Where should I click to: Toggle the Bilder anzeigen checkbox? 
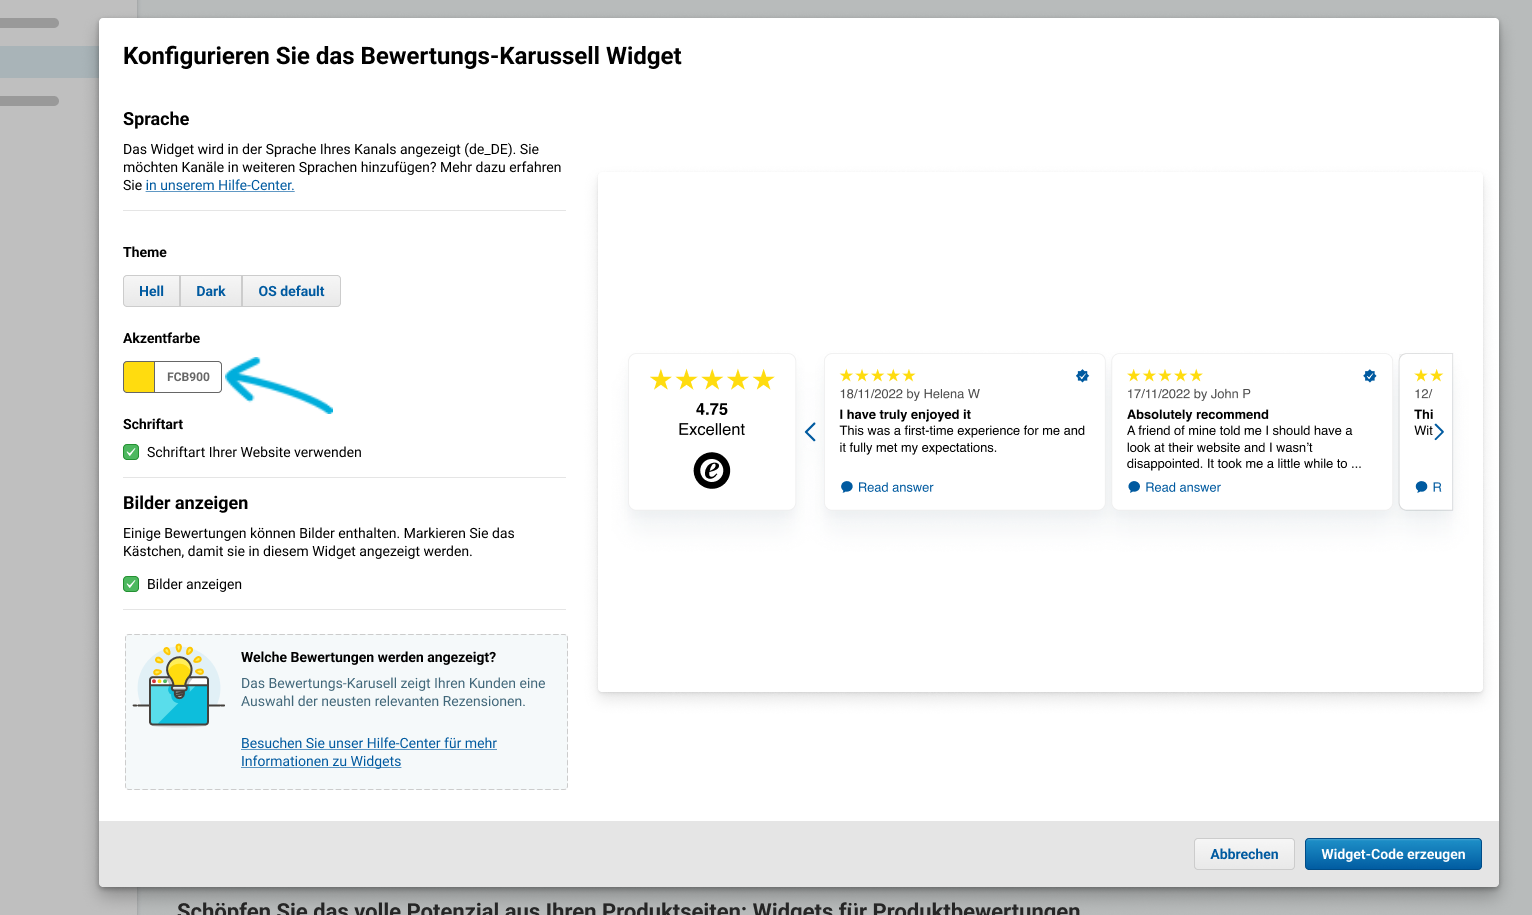[x=131, y=584]
